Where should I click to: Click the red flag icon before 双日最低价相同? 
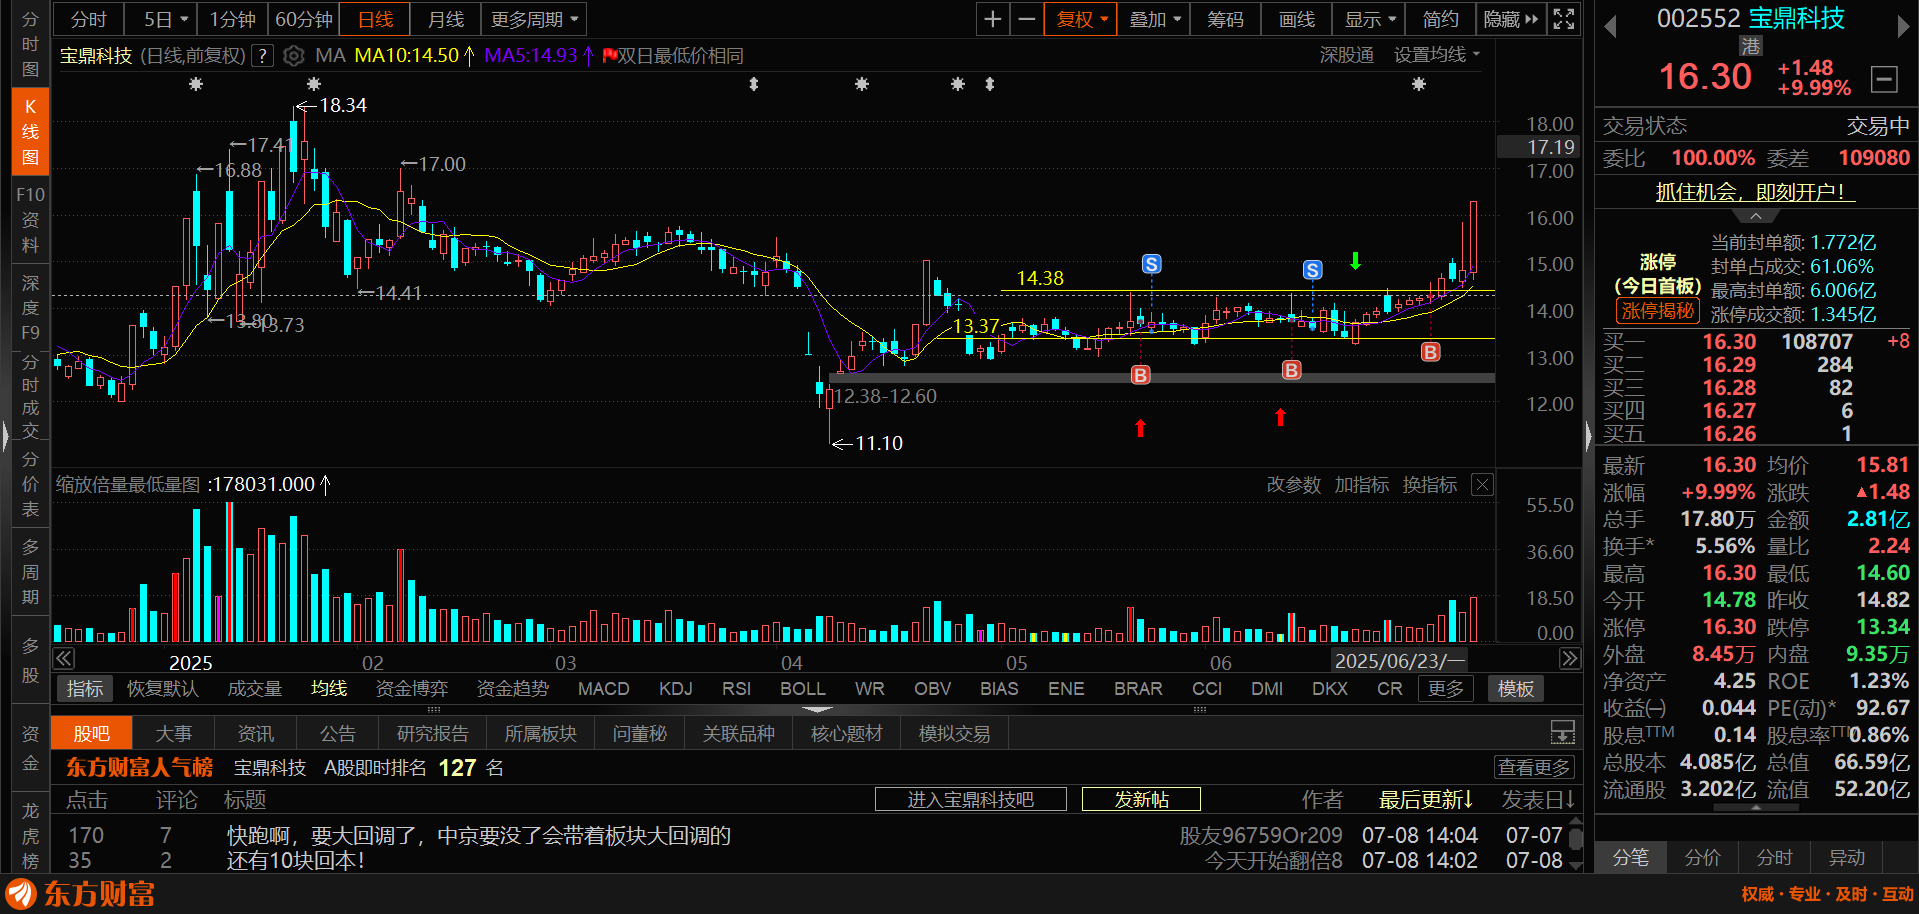click(609, 56)
